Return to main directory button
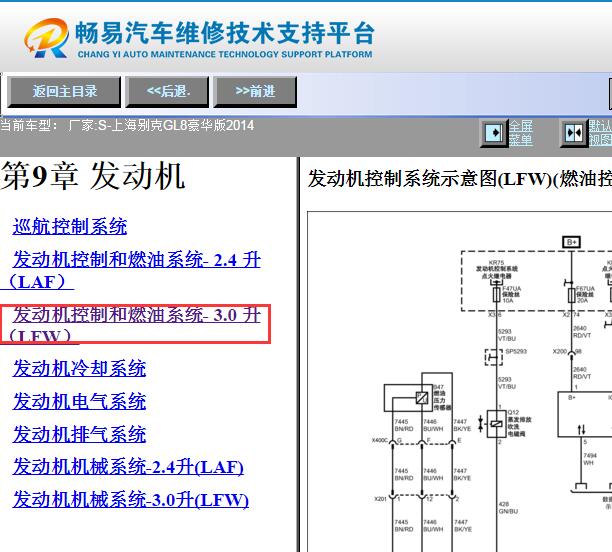The width and height of the screenshot is (612, 552). click(64, 91)
